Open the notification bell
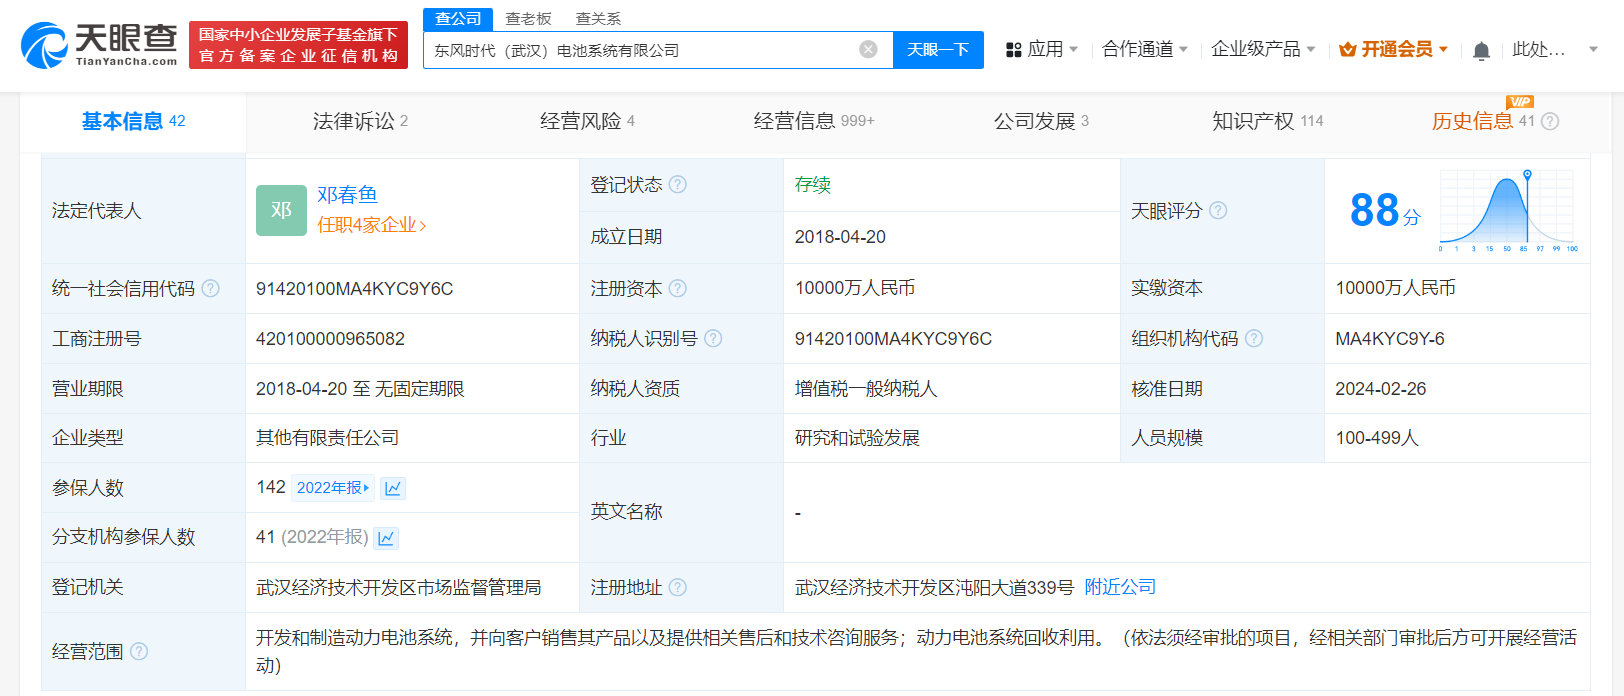This screenshot has height=696, width=1624. [1481, 50]
